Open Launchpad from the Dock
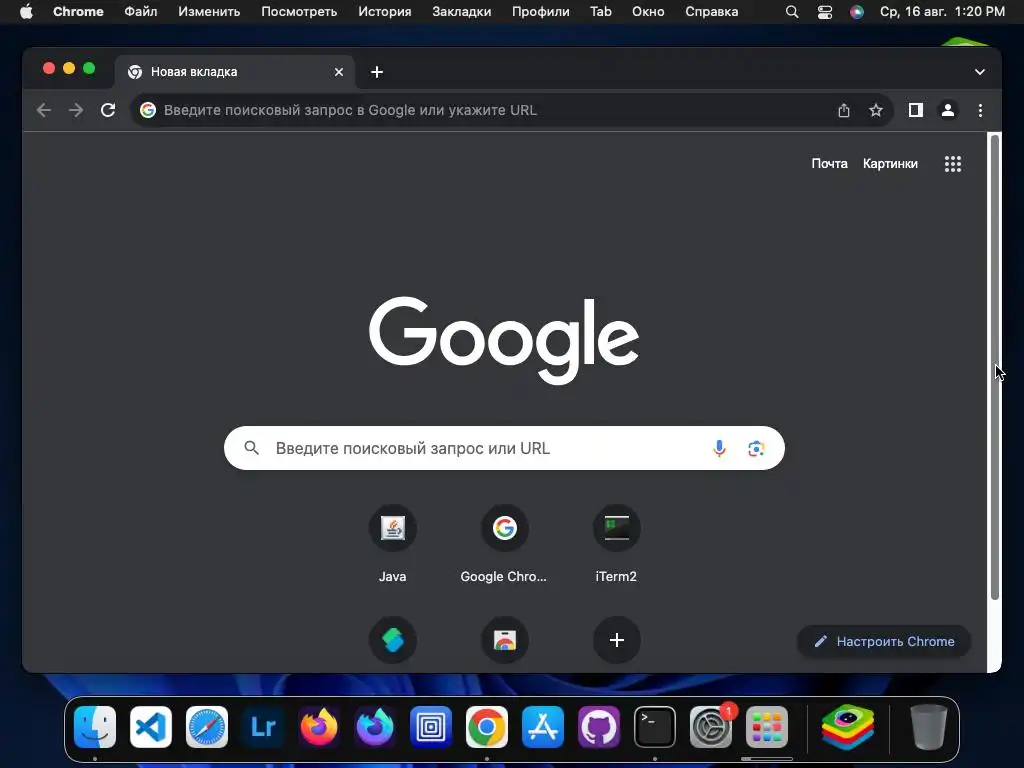The width and height of the screenshot is (1024, 768). (767, 727)
